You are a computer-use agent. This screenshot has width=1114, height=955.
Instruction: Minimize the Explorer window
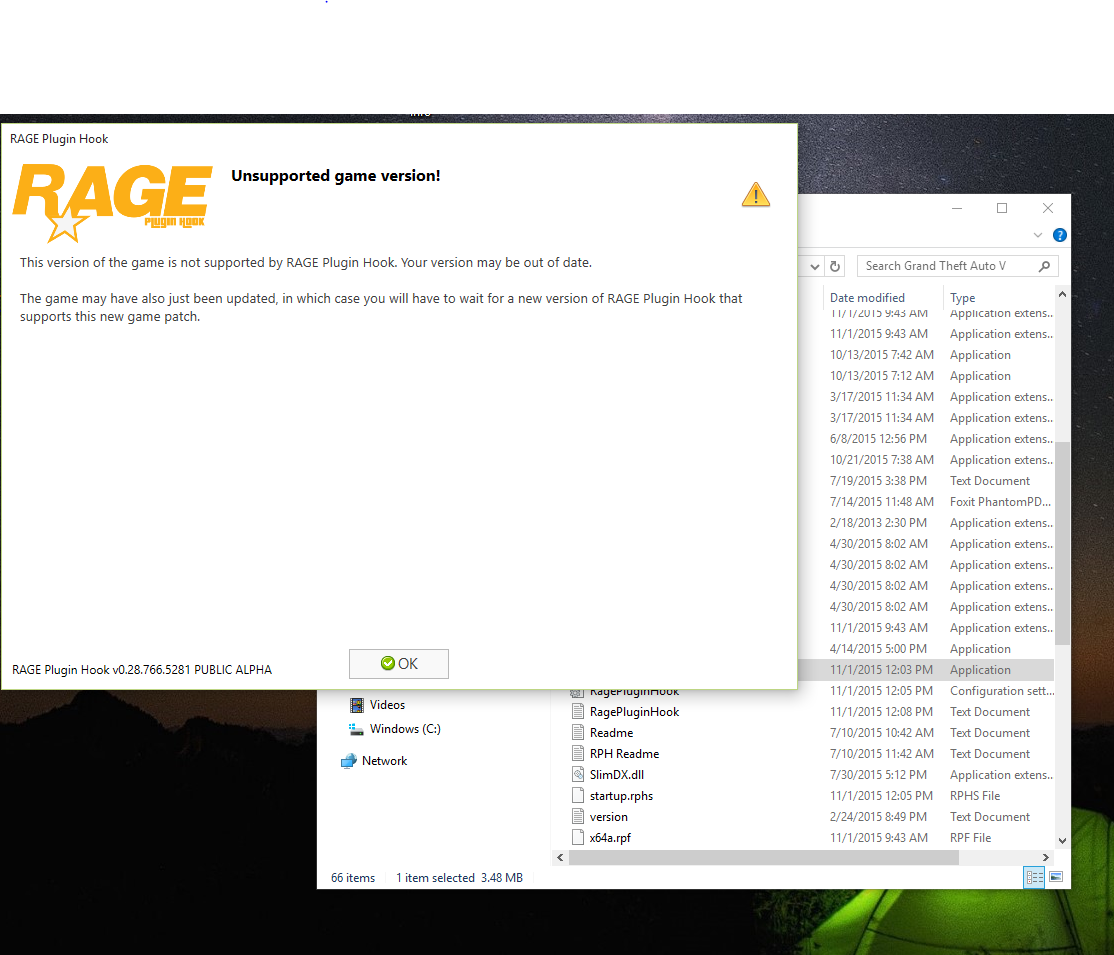pyautogui.click(x=957, y=208)
